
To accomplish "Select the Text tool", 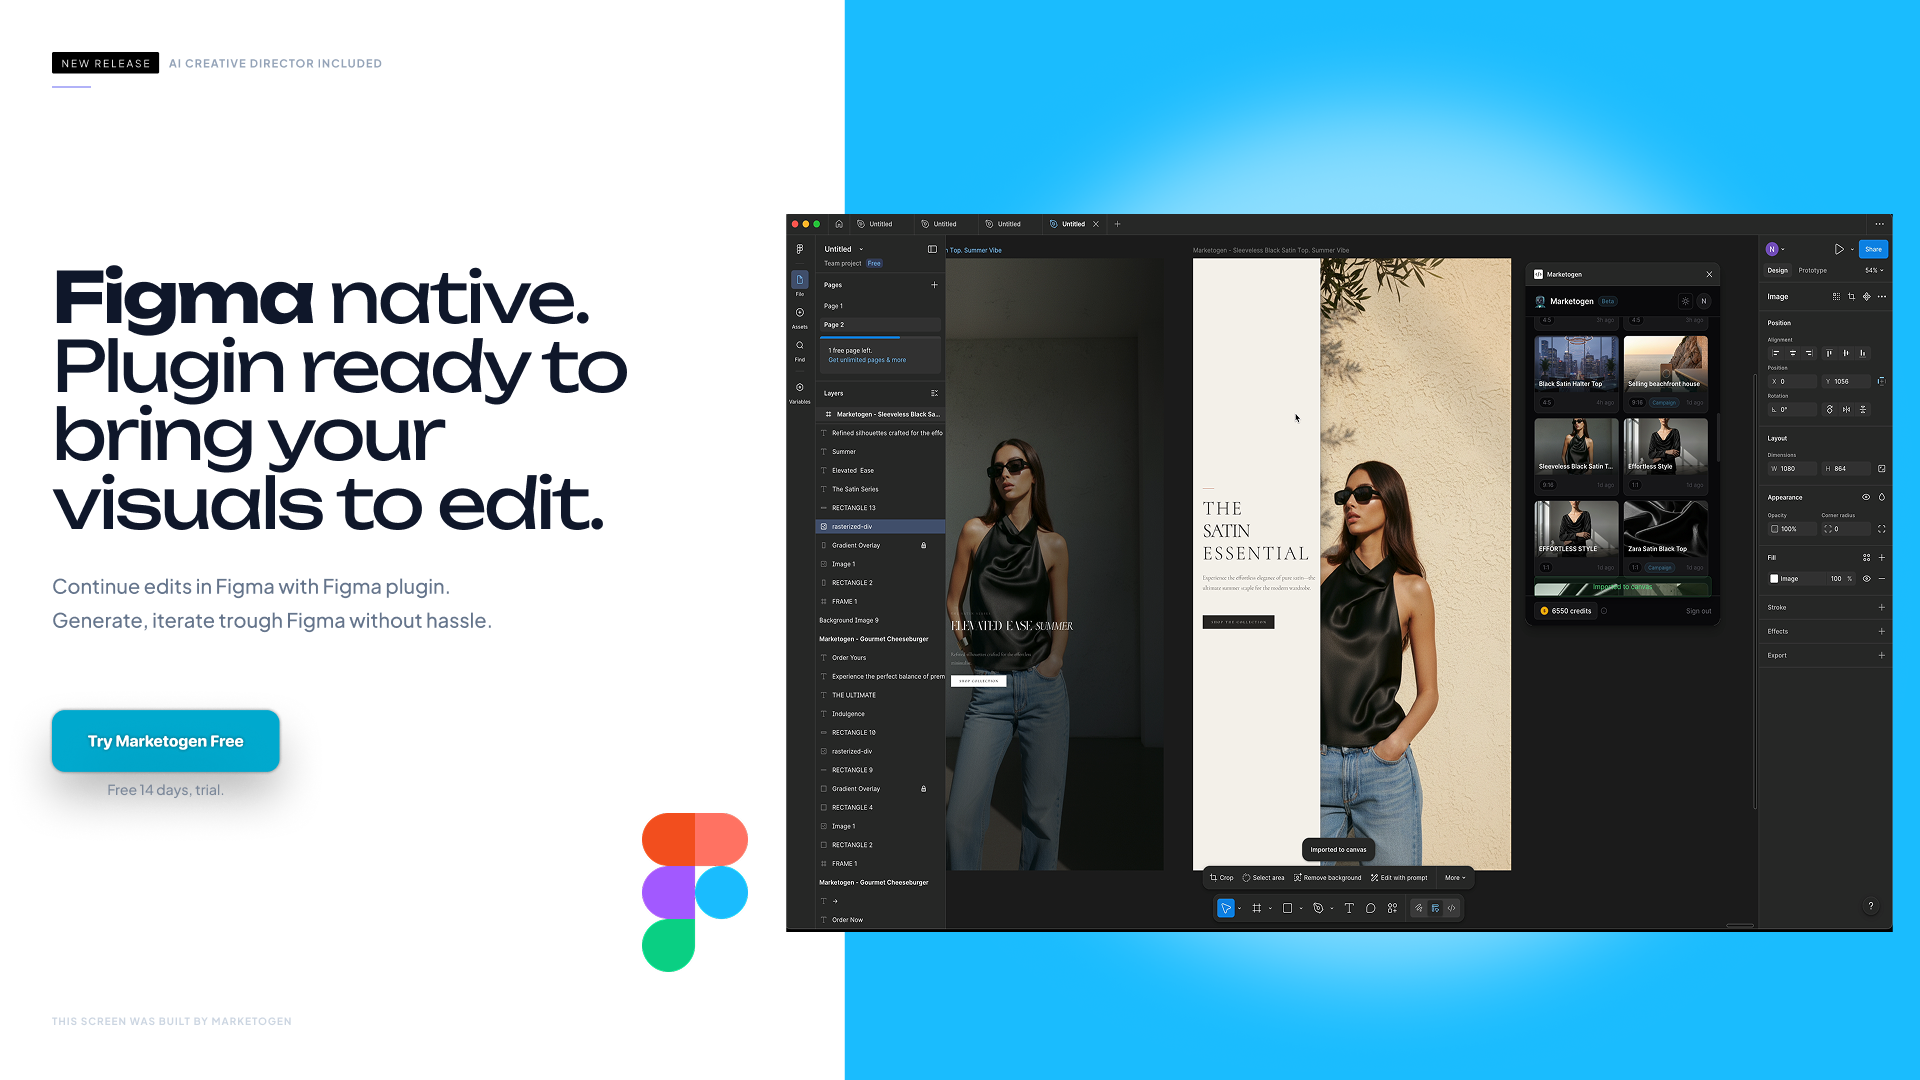I will coord(1349,908).
